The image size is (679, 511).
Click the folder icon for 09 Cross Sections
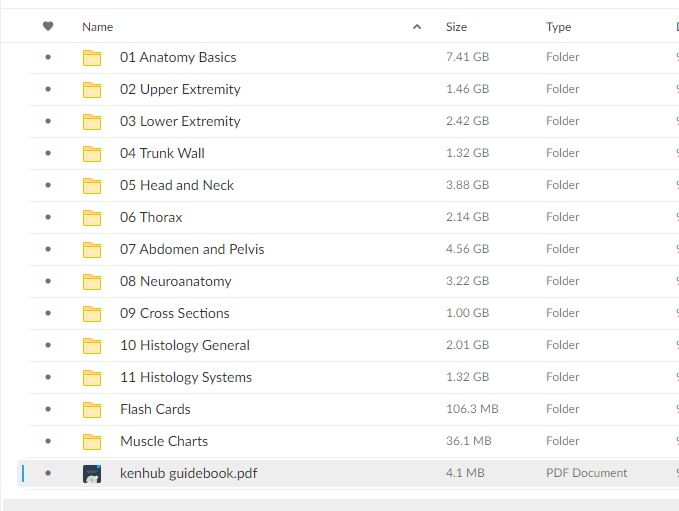[x=92, y=314]
